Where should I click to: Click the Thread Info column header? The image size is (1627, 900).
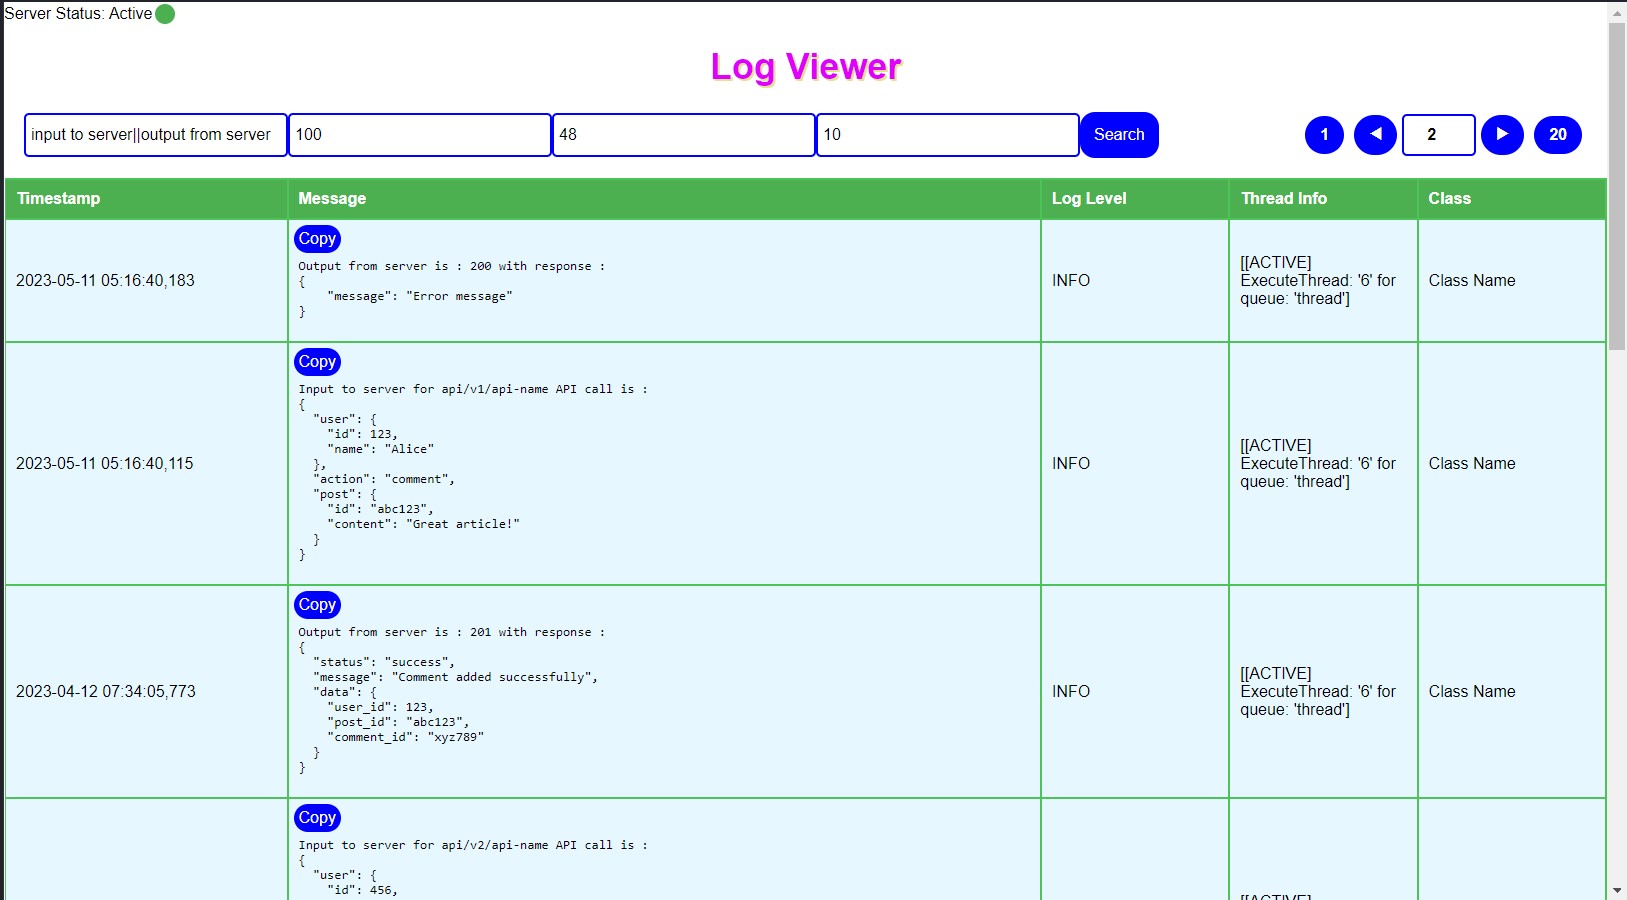coord(1284,199)
